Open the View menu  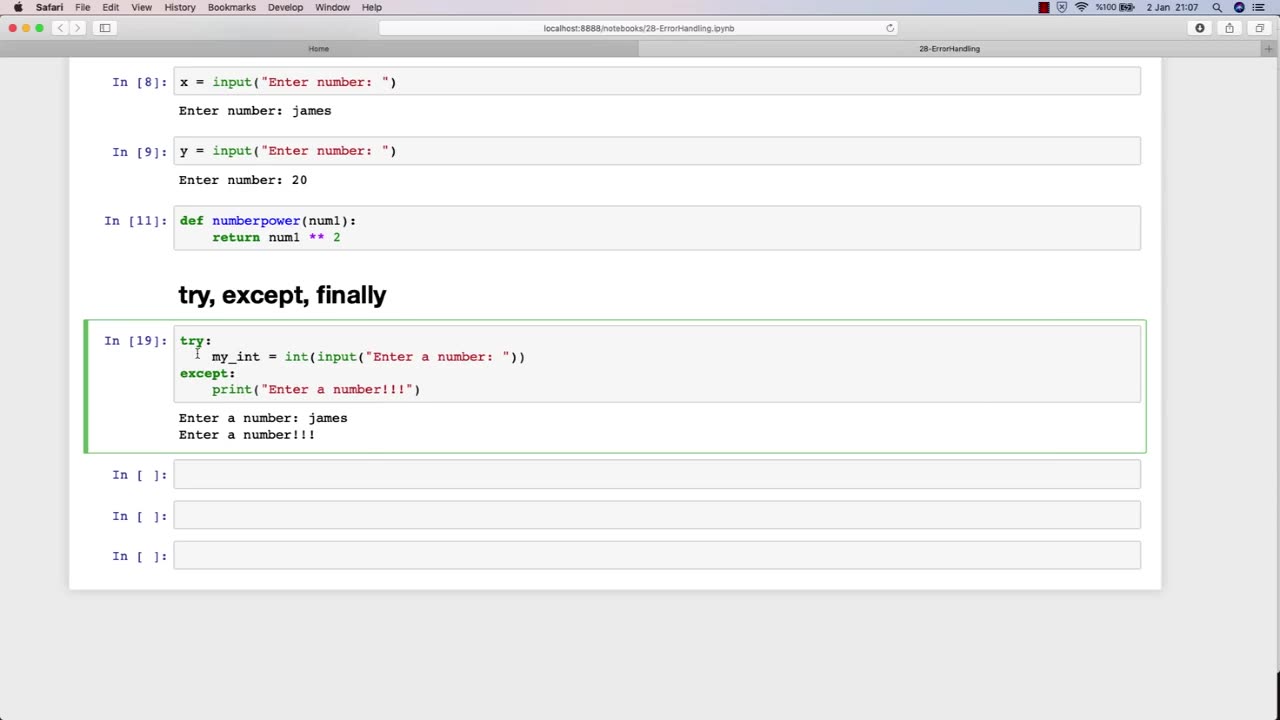pyautogui.click(x=142, y=7)
